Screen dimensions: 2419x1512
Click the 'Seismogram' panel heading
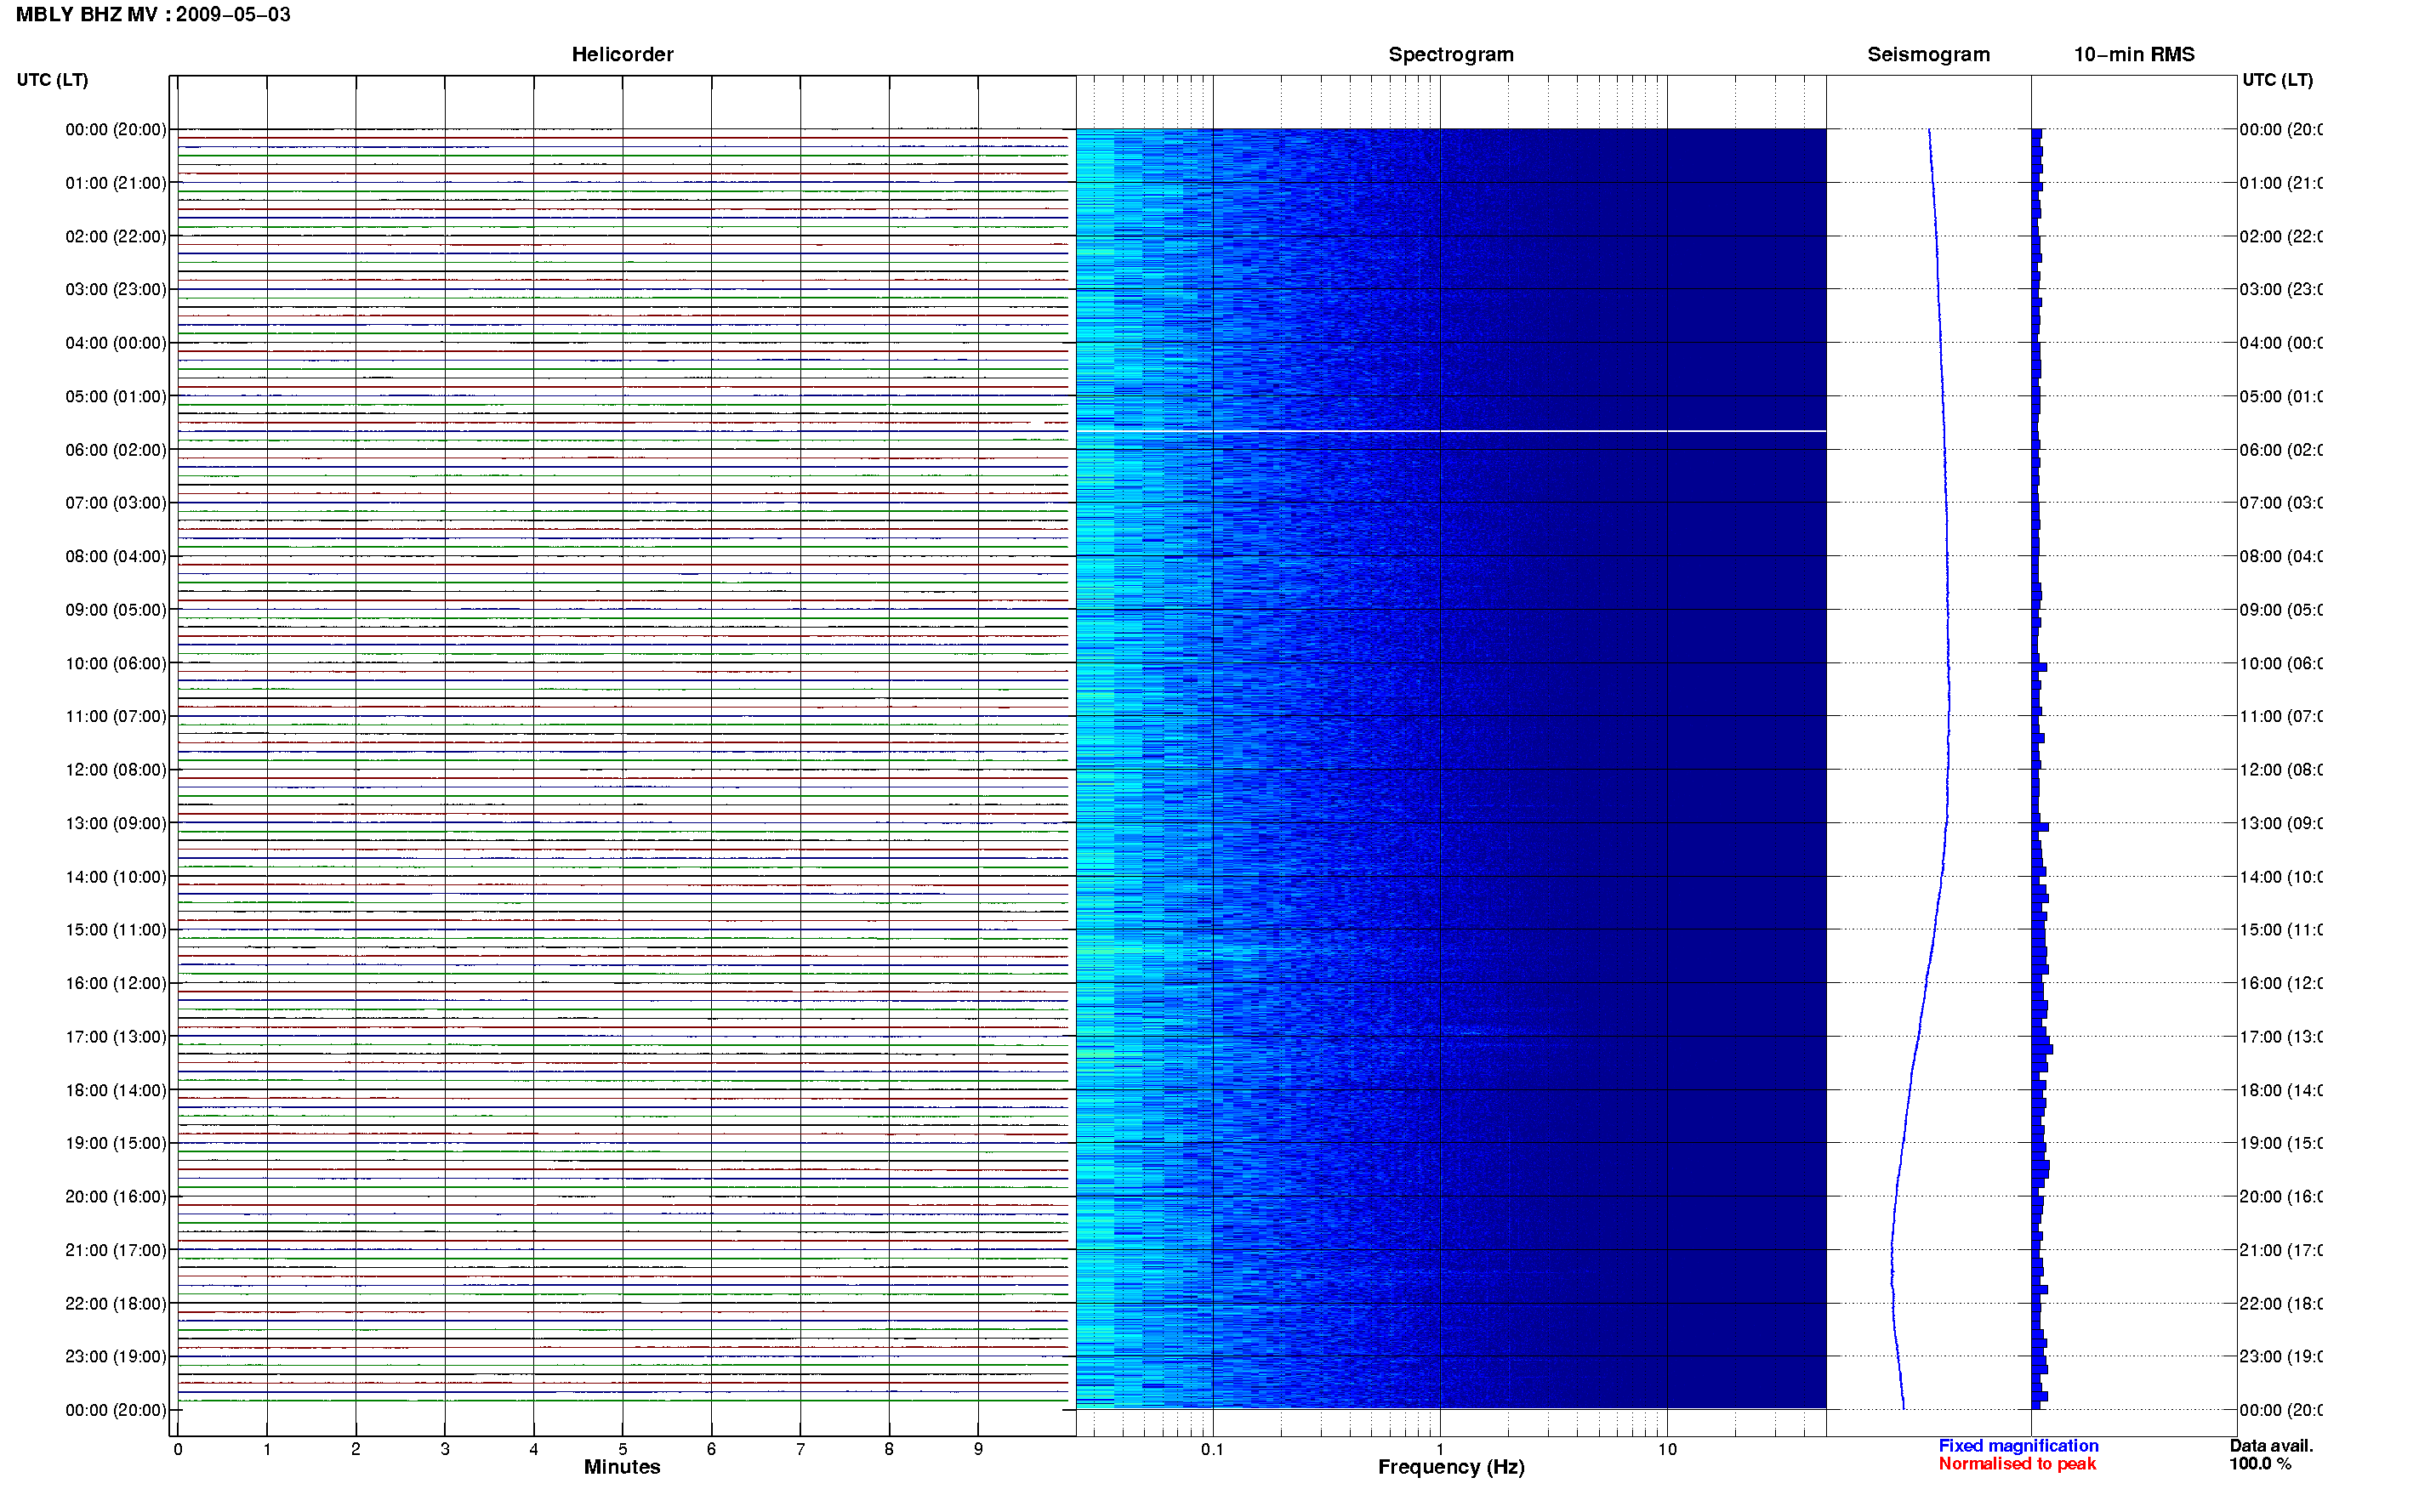pos(1928,55)
